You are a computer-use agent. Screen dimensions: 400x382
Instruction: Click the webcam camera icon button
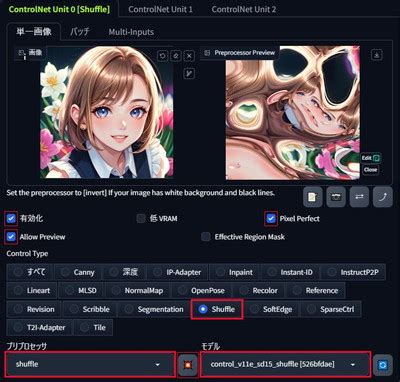[x=336, y=197]
